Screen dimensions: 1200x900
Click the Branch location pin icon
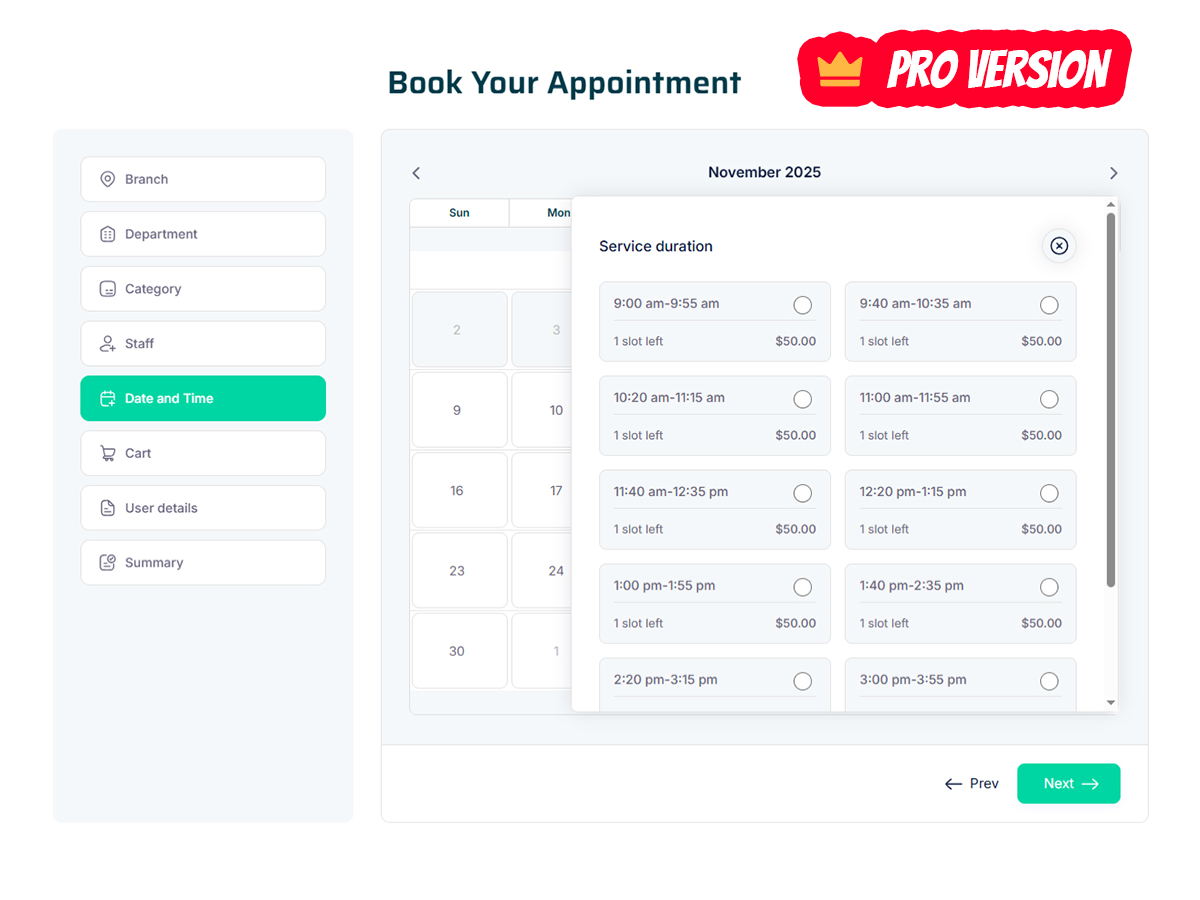point(108,179)
